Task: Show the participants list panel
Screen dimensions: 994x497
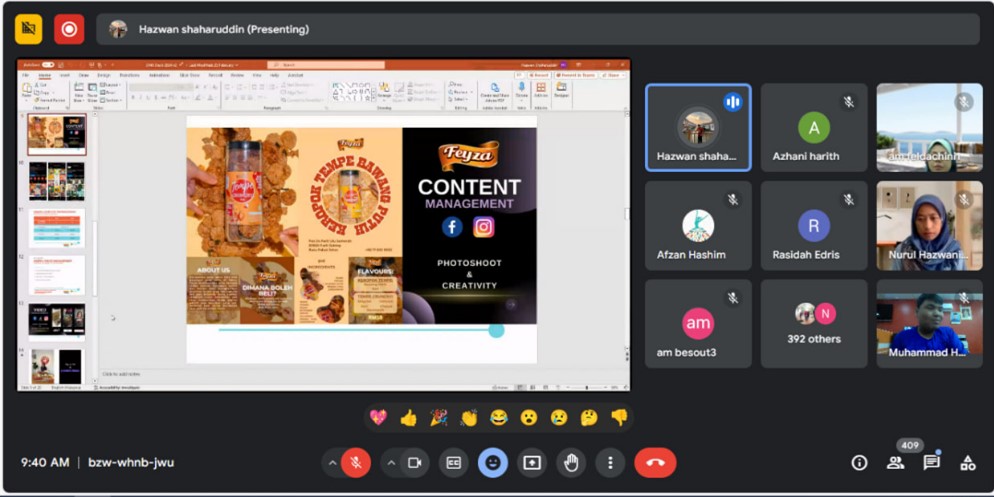Action: click(895, 463)
